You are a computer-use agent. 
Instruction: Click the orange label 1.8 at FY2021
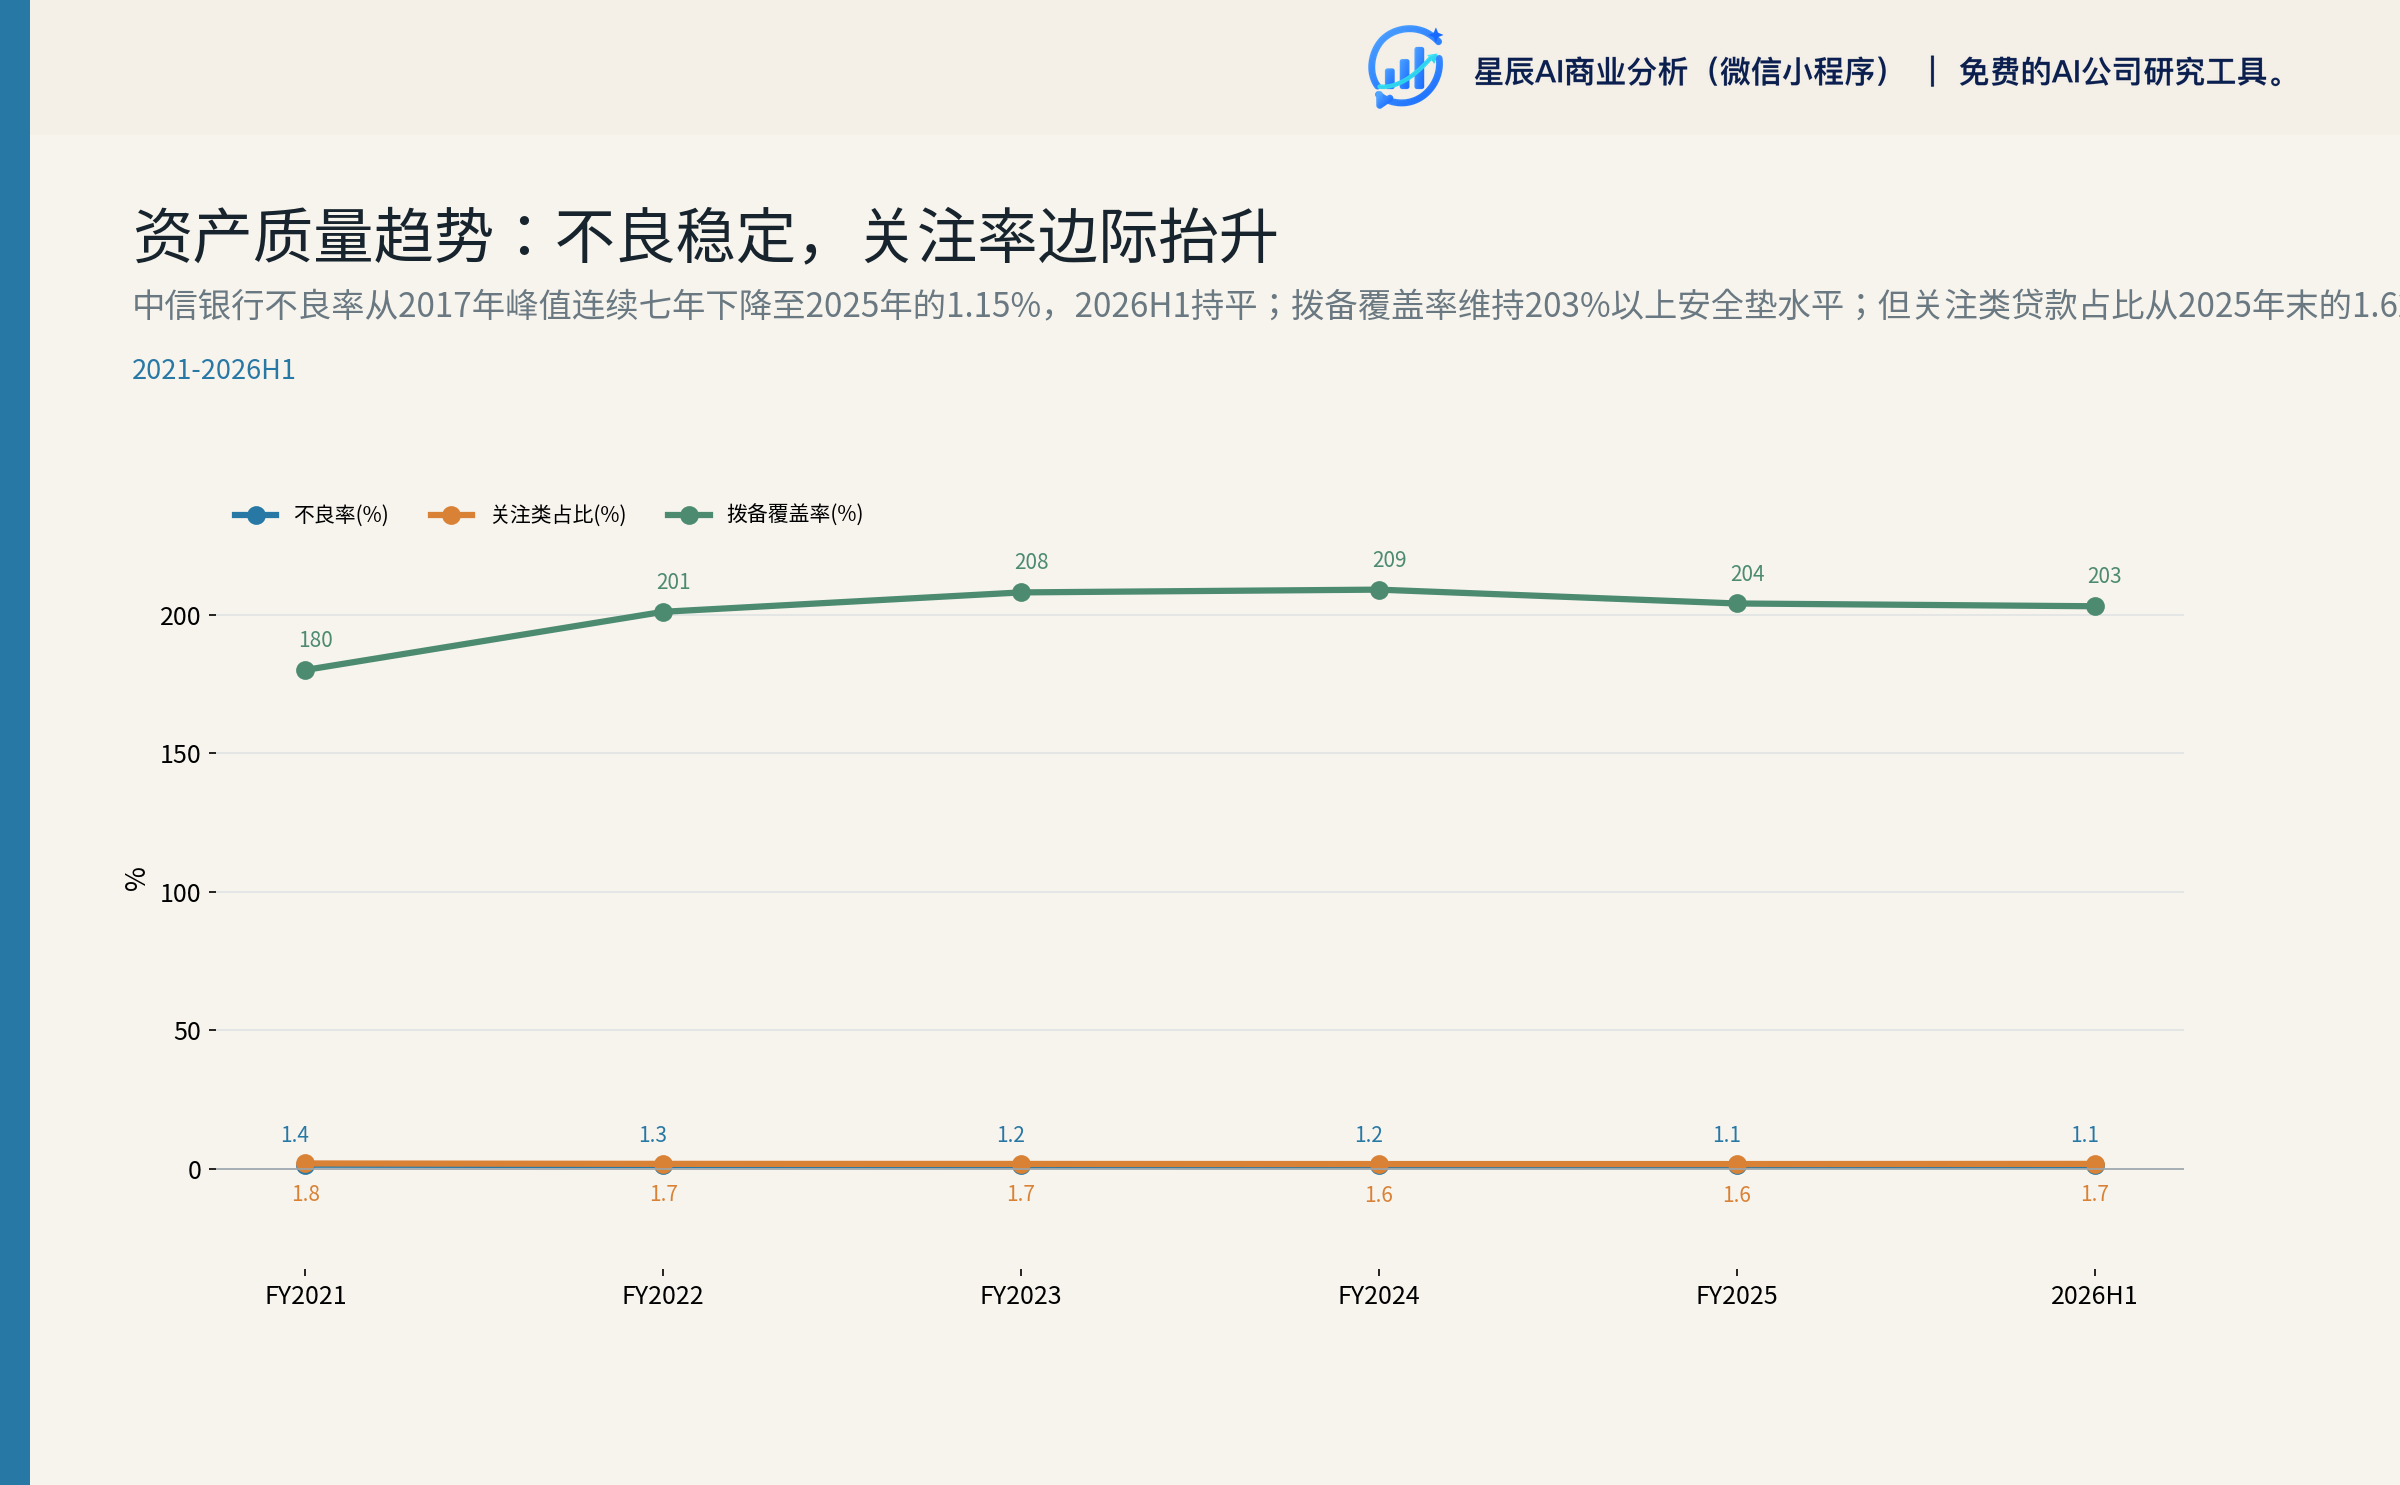click(x=306, y=1194)
